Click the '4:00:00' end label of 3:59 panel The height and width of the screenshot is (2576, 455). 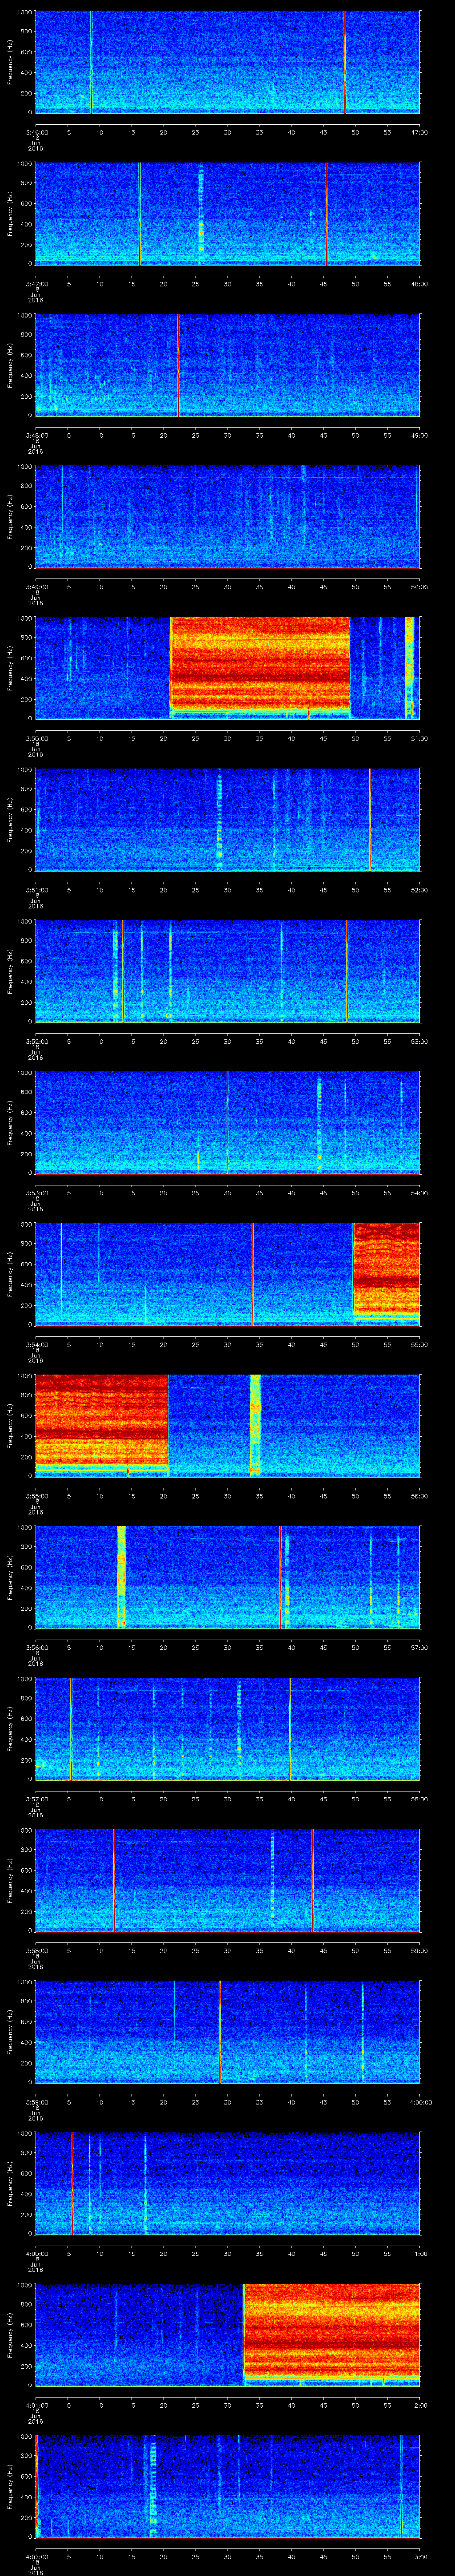[x=420, y=2102]
